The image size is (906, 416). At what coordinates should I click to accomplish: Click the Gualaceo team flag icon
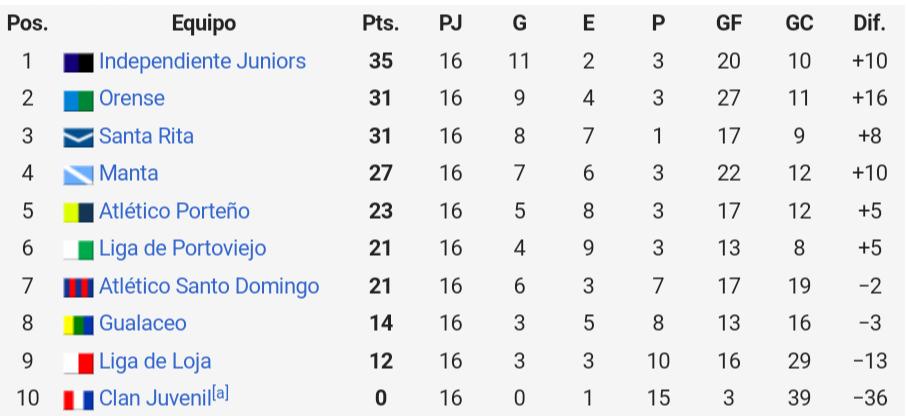pos(78,325)
